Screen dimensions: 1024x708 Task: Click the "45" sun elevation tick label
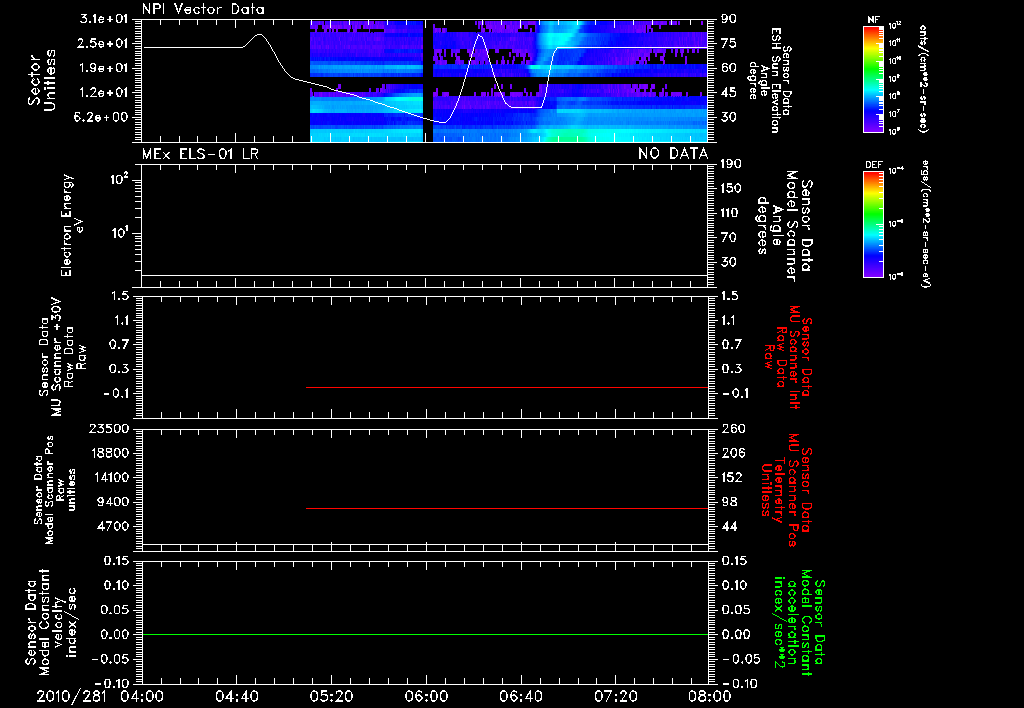click(729, 93)
